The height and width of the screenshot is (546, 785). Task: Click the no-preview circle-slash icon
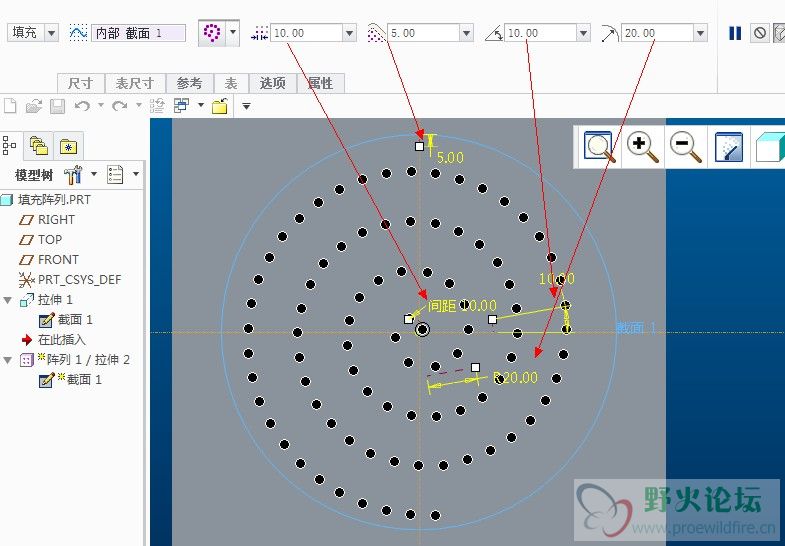[759, 34]
